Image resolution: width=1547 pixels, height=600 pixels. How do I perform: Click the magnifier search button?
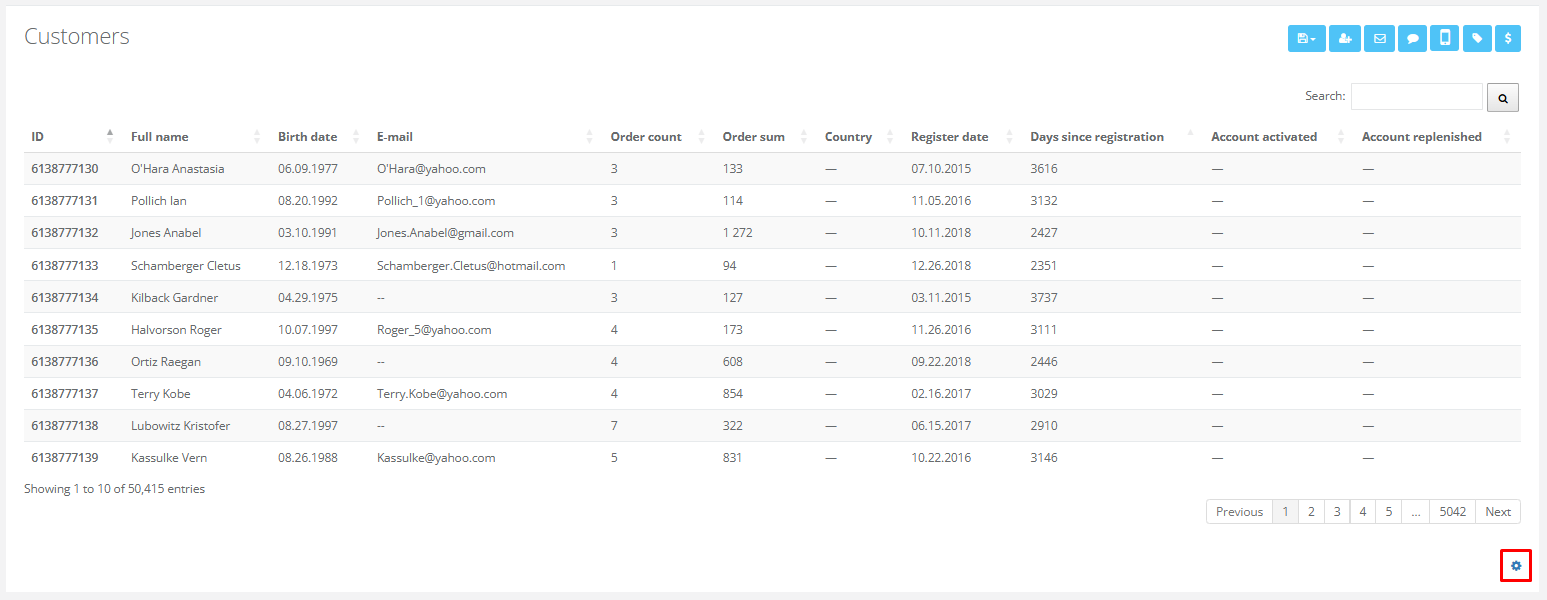pyautogui.click(x=1503, y=97)
